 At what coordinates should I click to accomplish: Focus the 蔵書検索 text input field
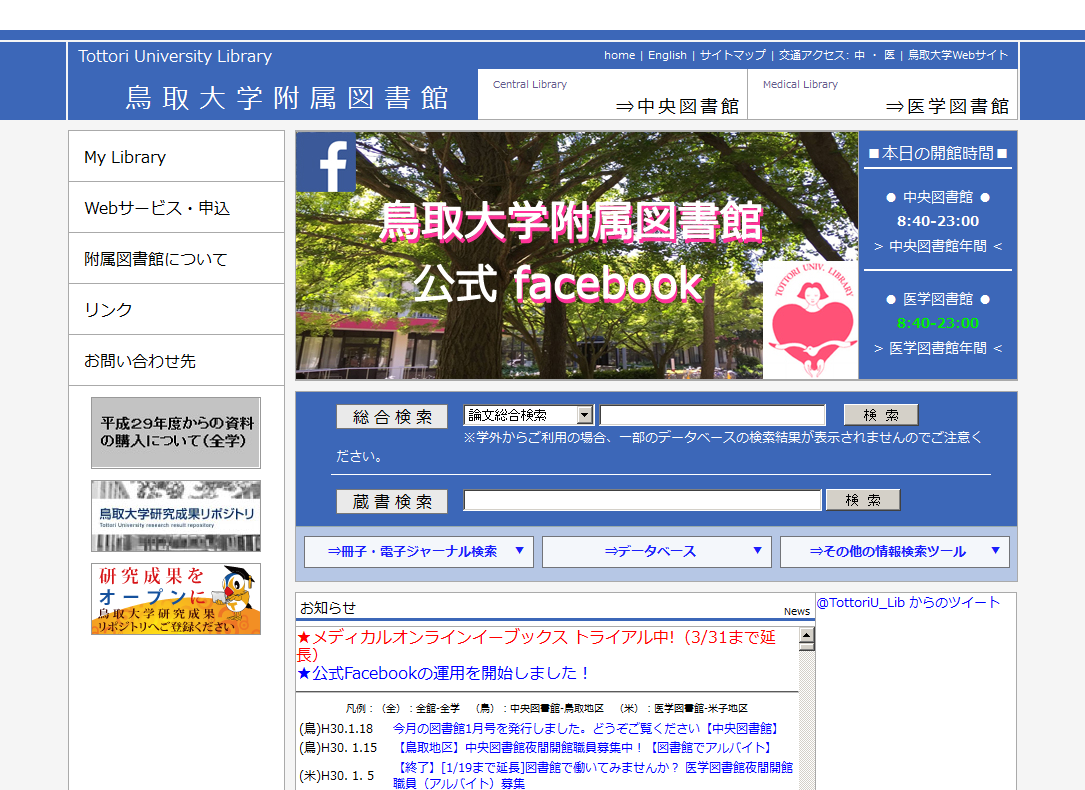[642, 500]
